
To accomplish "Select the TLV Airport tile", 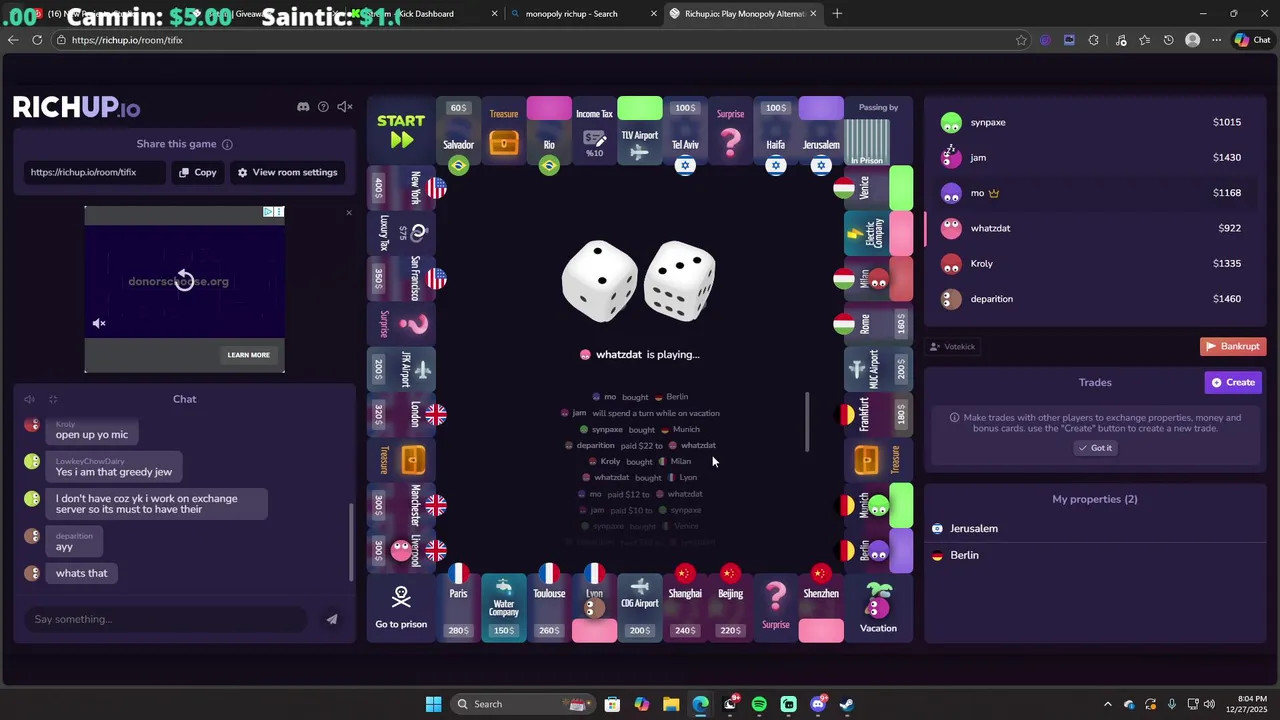I will coord(640,131).
